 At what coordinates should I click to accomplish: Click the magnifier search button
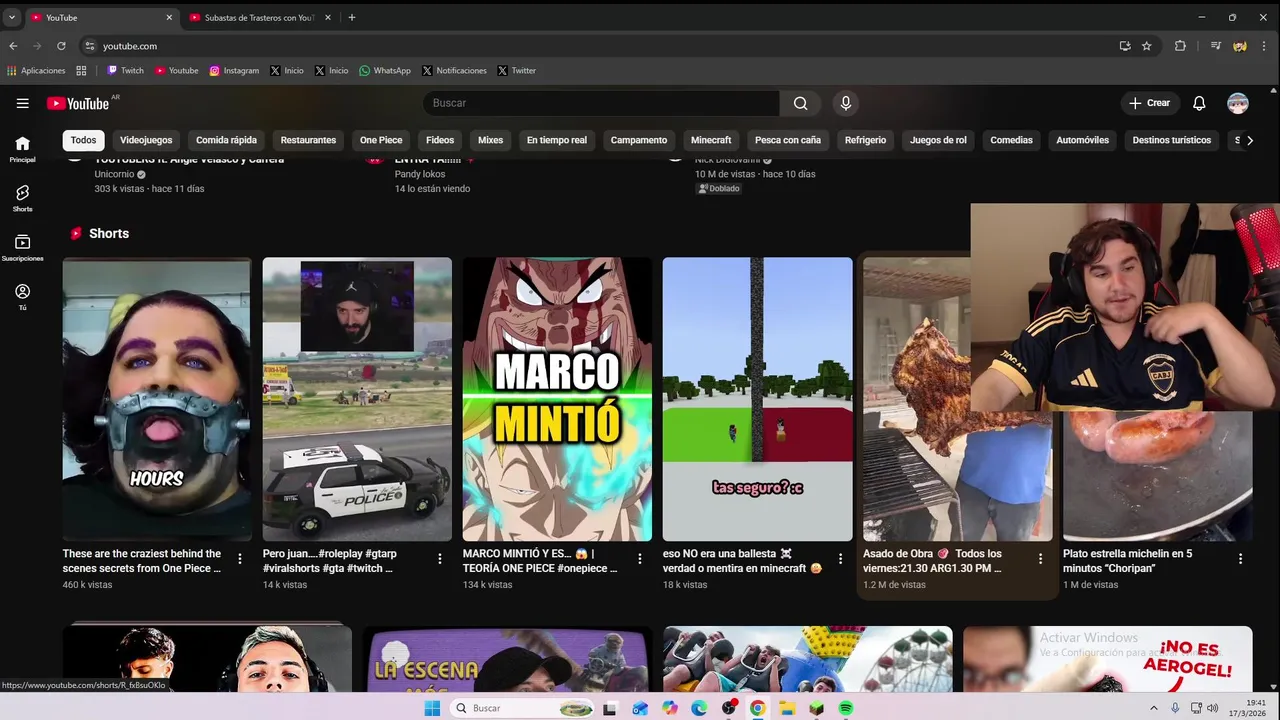(x=800, y=103)
